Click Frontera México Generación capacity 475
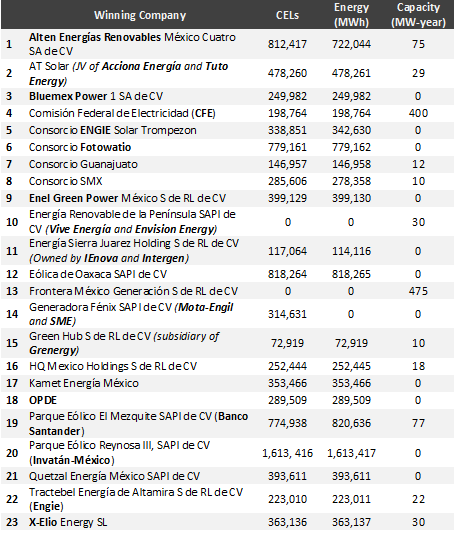 point(418,292)
